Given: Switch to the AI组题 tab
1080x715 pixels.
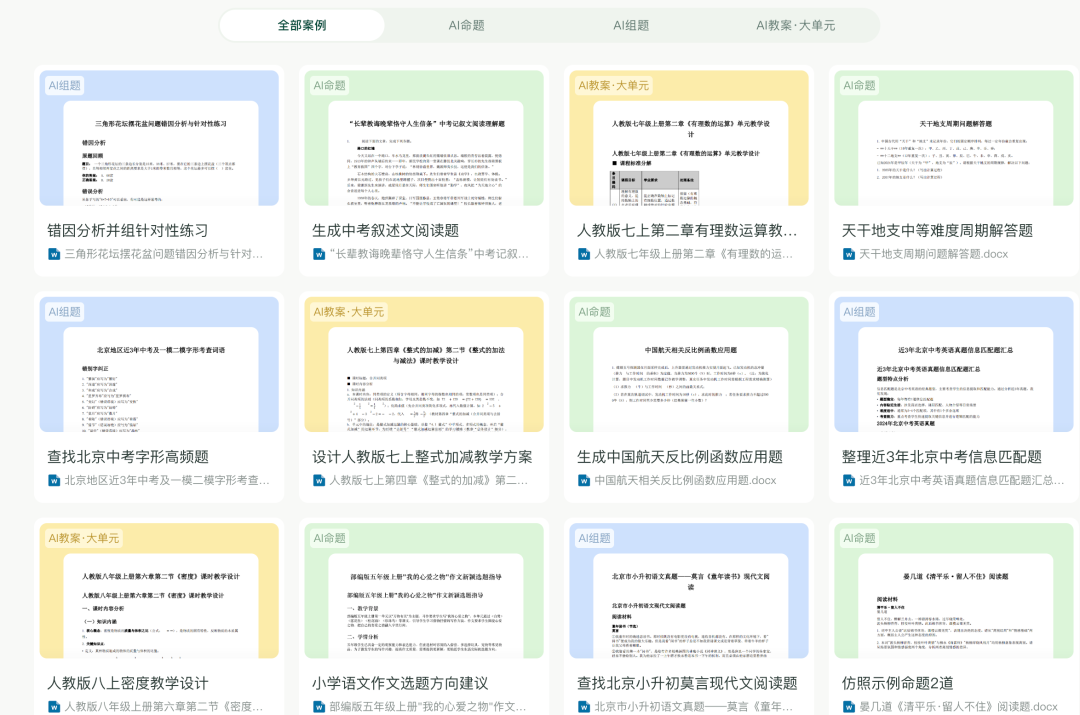Looking at the screenshot, I should point(630,24).
